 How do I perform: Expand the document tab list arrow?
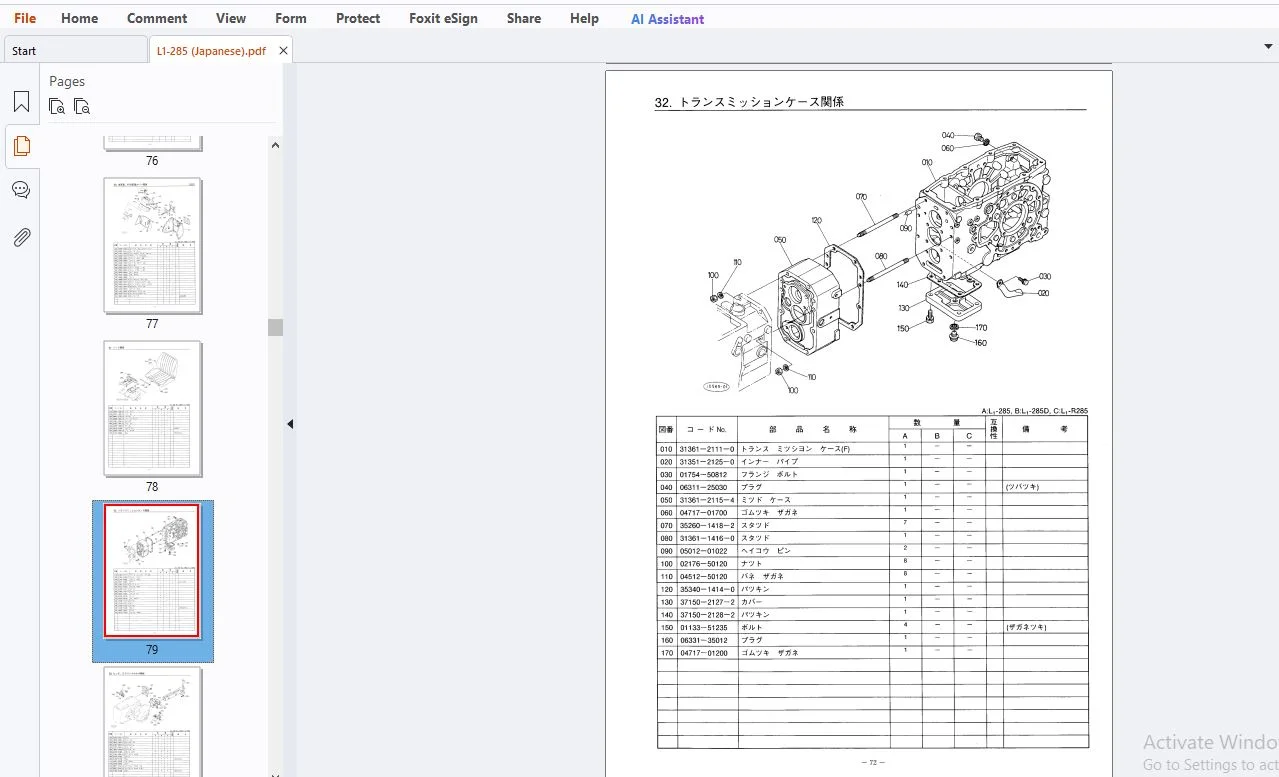pyautogui.click(x=1269, y=46)
